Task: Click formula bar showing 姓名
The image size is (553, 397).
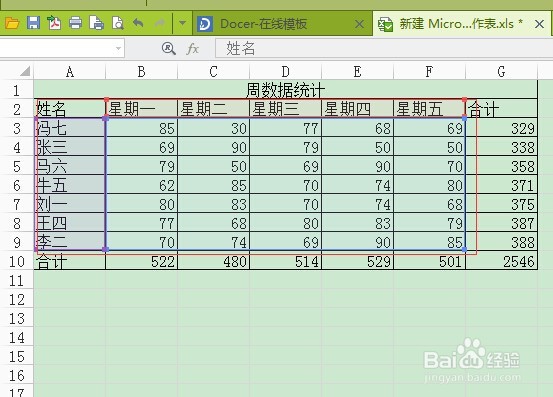Action: [x=384, y=48]
